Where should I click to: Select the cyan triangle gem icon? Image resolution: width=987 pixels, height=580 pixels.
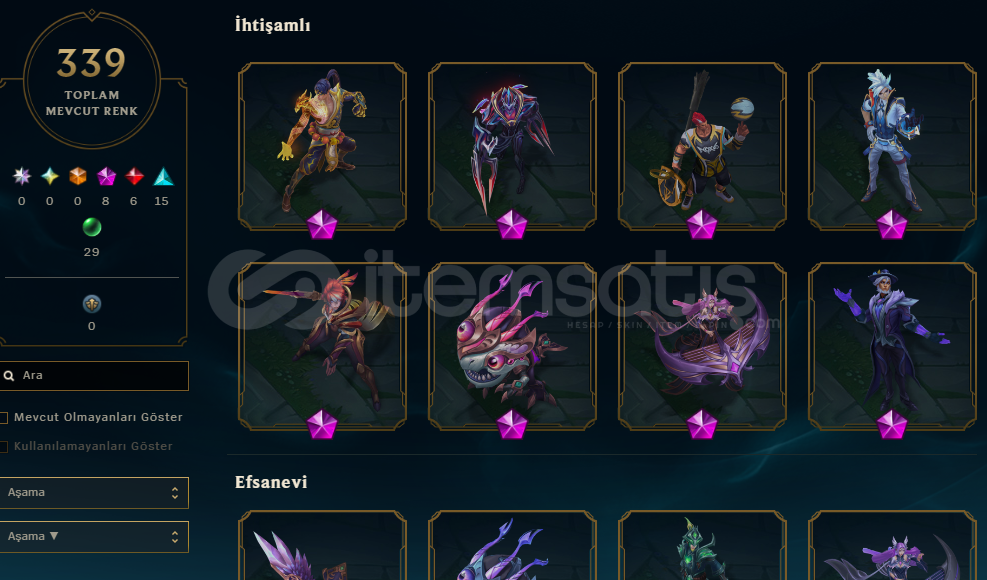[x=163, y=176]
